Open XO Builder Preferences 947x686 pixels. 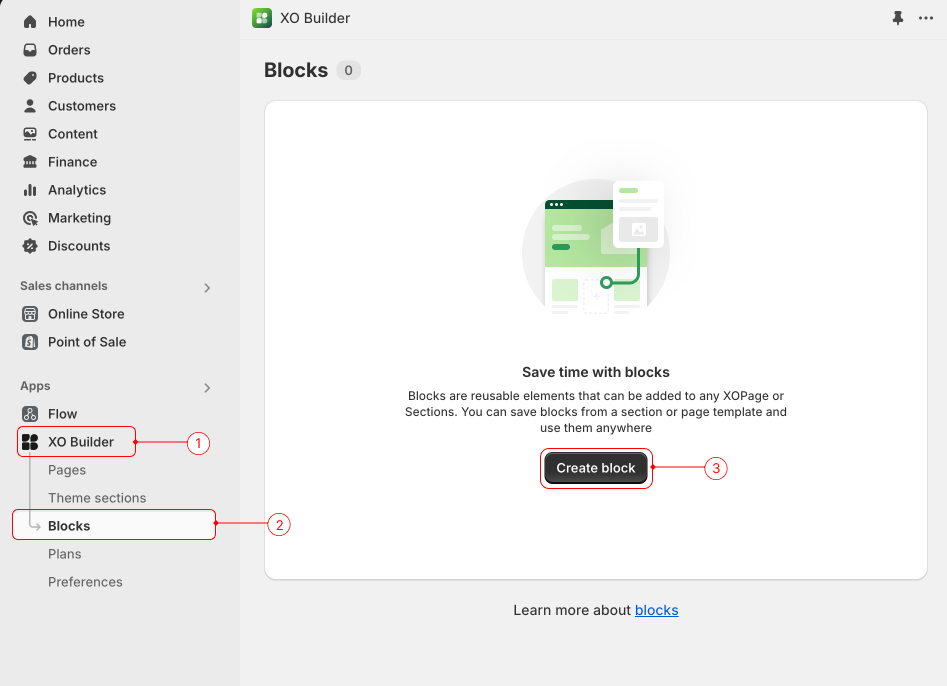(85, 582)
